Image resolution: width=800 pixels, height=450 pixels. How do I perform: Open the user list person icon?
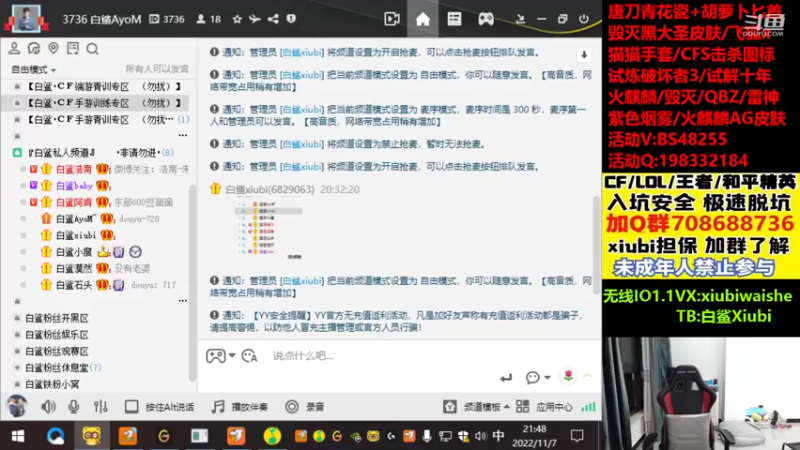[14, 48]
